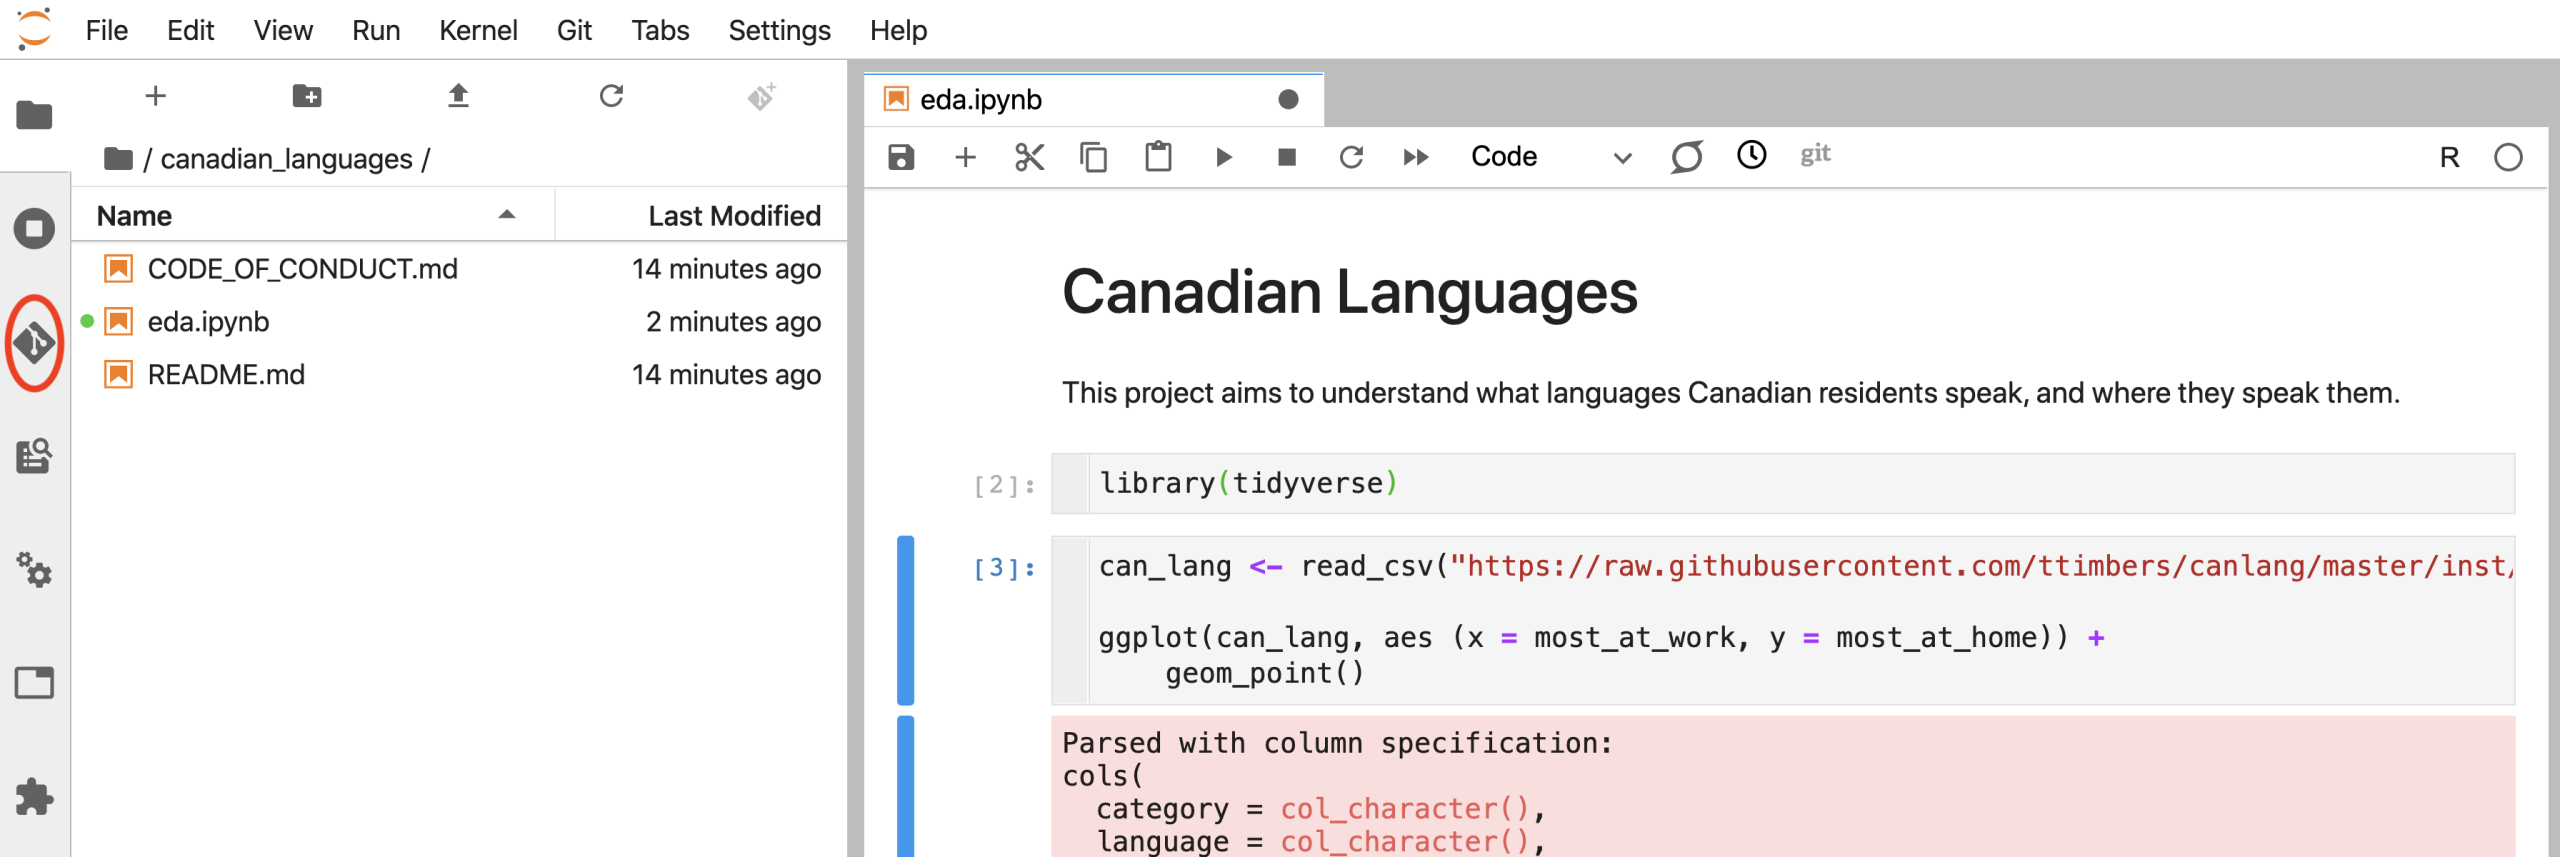Open the Git menu in menu bar
The image size is (2560, 857).
tap(574, 30)
